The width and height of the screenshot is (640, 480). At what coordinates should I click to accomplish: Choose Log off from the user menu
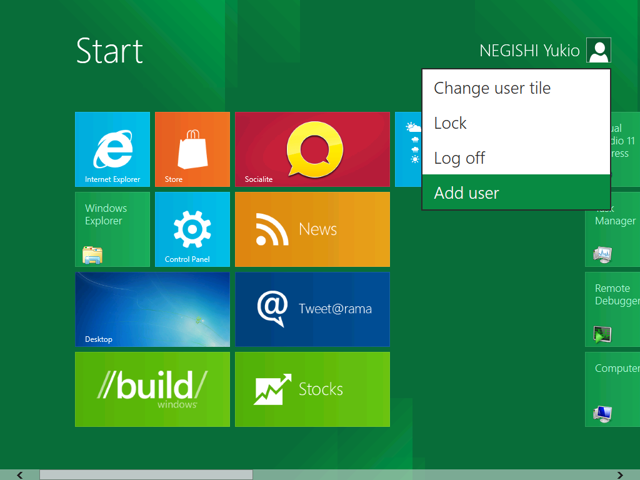click(516, 158)
